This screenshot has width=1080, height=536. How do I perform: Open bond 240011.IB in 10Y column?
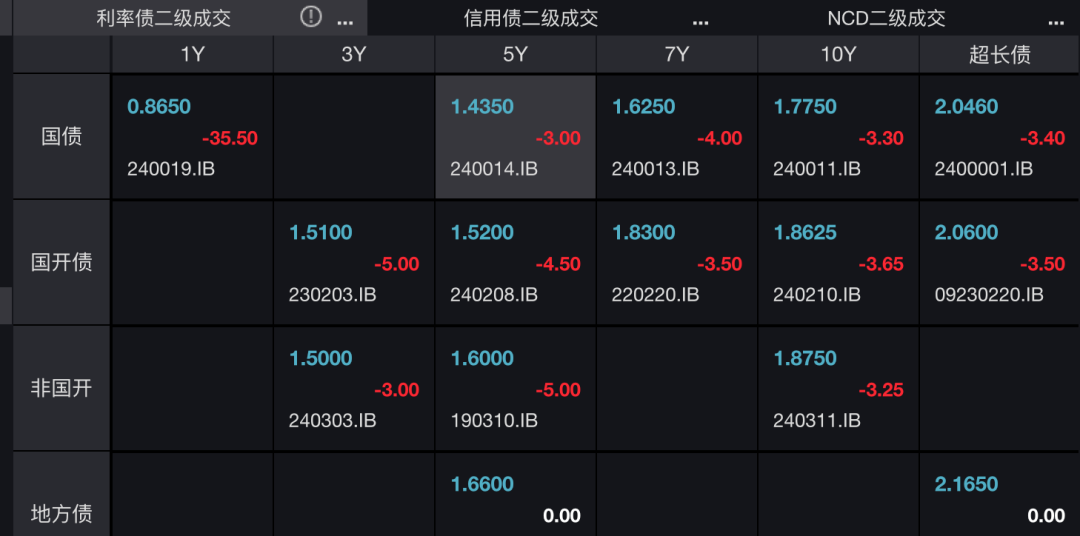[838, 138]
